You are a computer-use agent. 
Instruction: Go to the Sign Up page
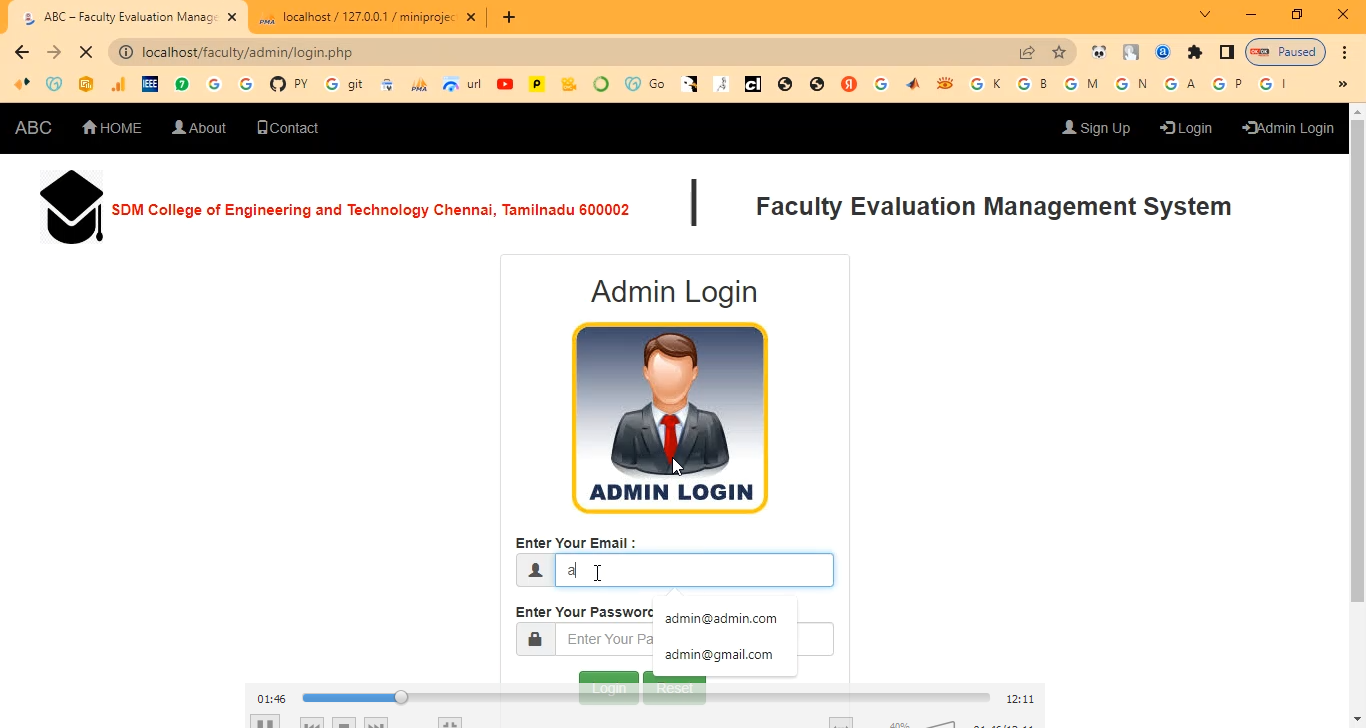(1096, 128)
